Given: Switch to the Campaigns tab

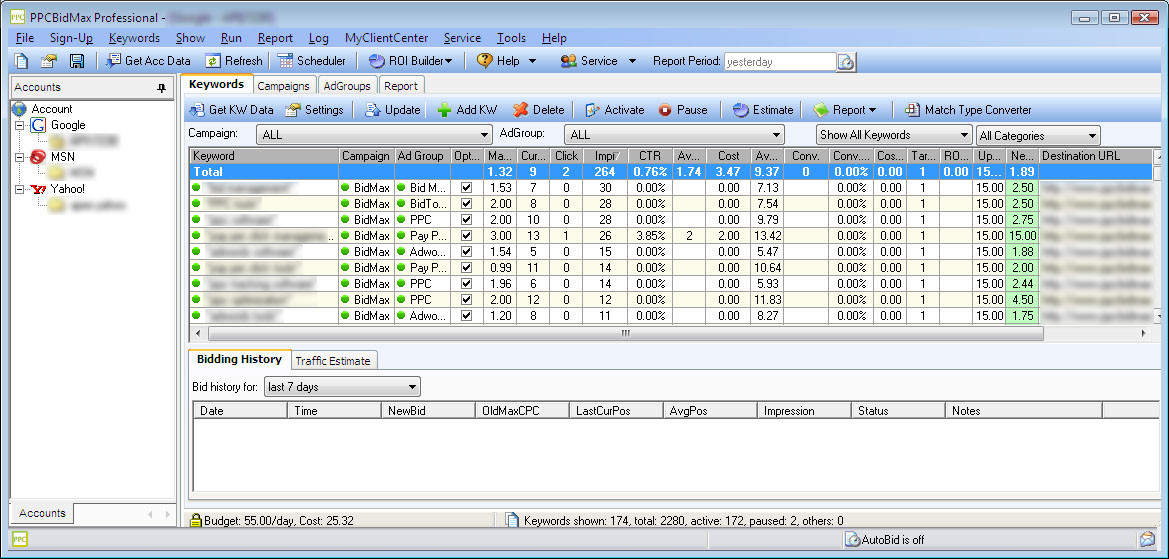Looking at the screenshot, I should click(283, 86).
